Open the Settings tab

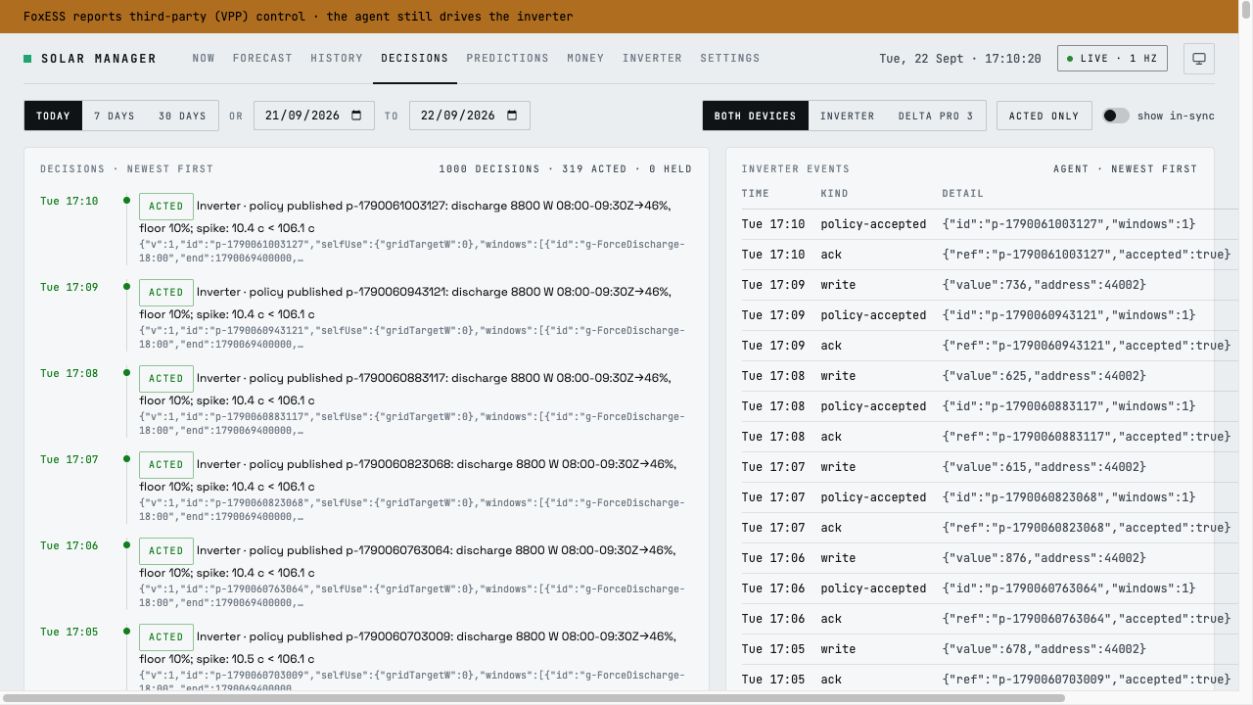(730, 58)
